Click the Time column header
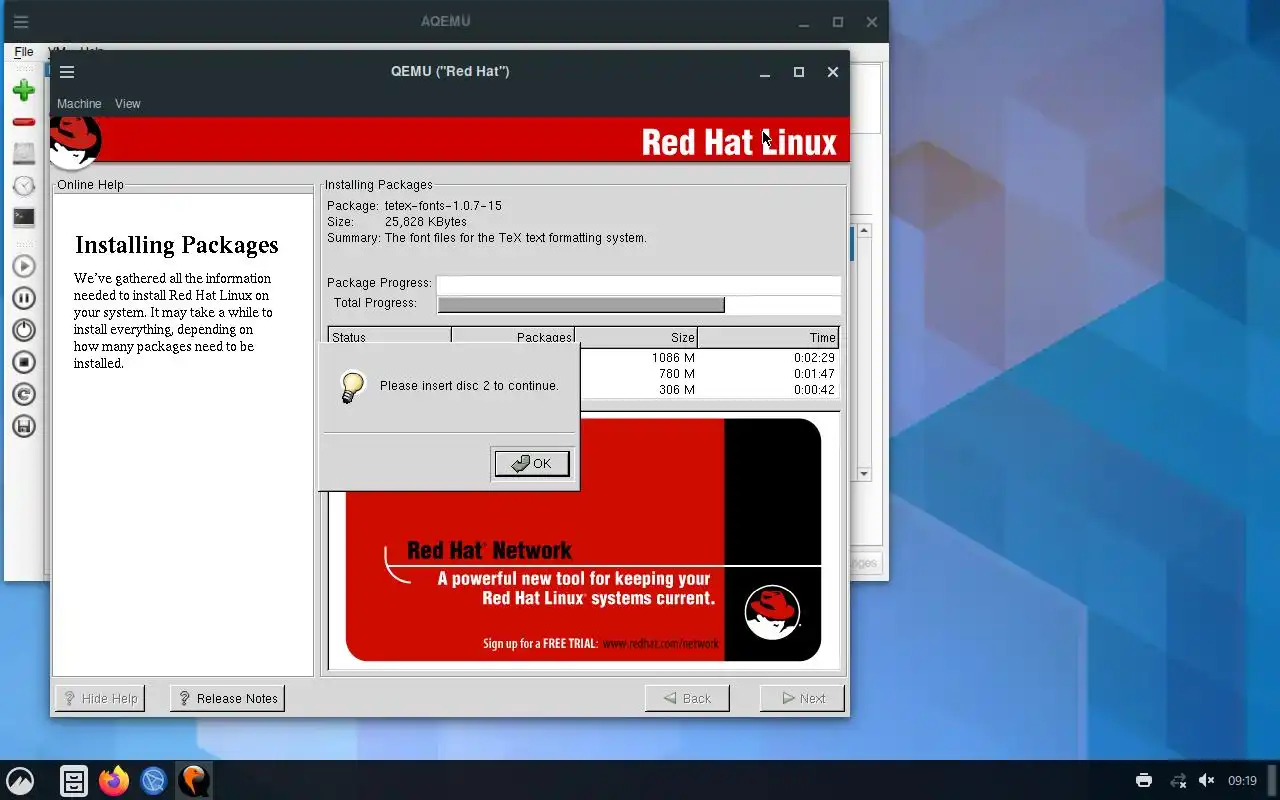 pyautogui.click(x=767, y=337)
